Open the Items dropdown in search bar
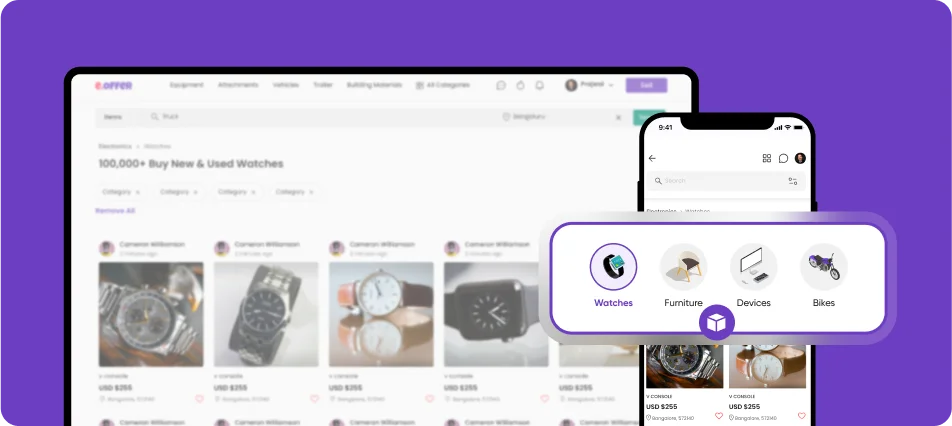The image size is (952, 426). (114, 117)
